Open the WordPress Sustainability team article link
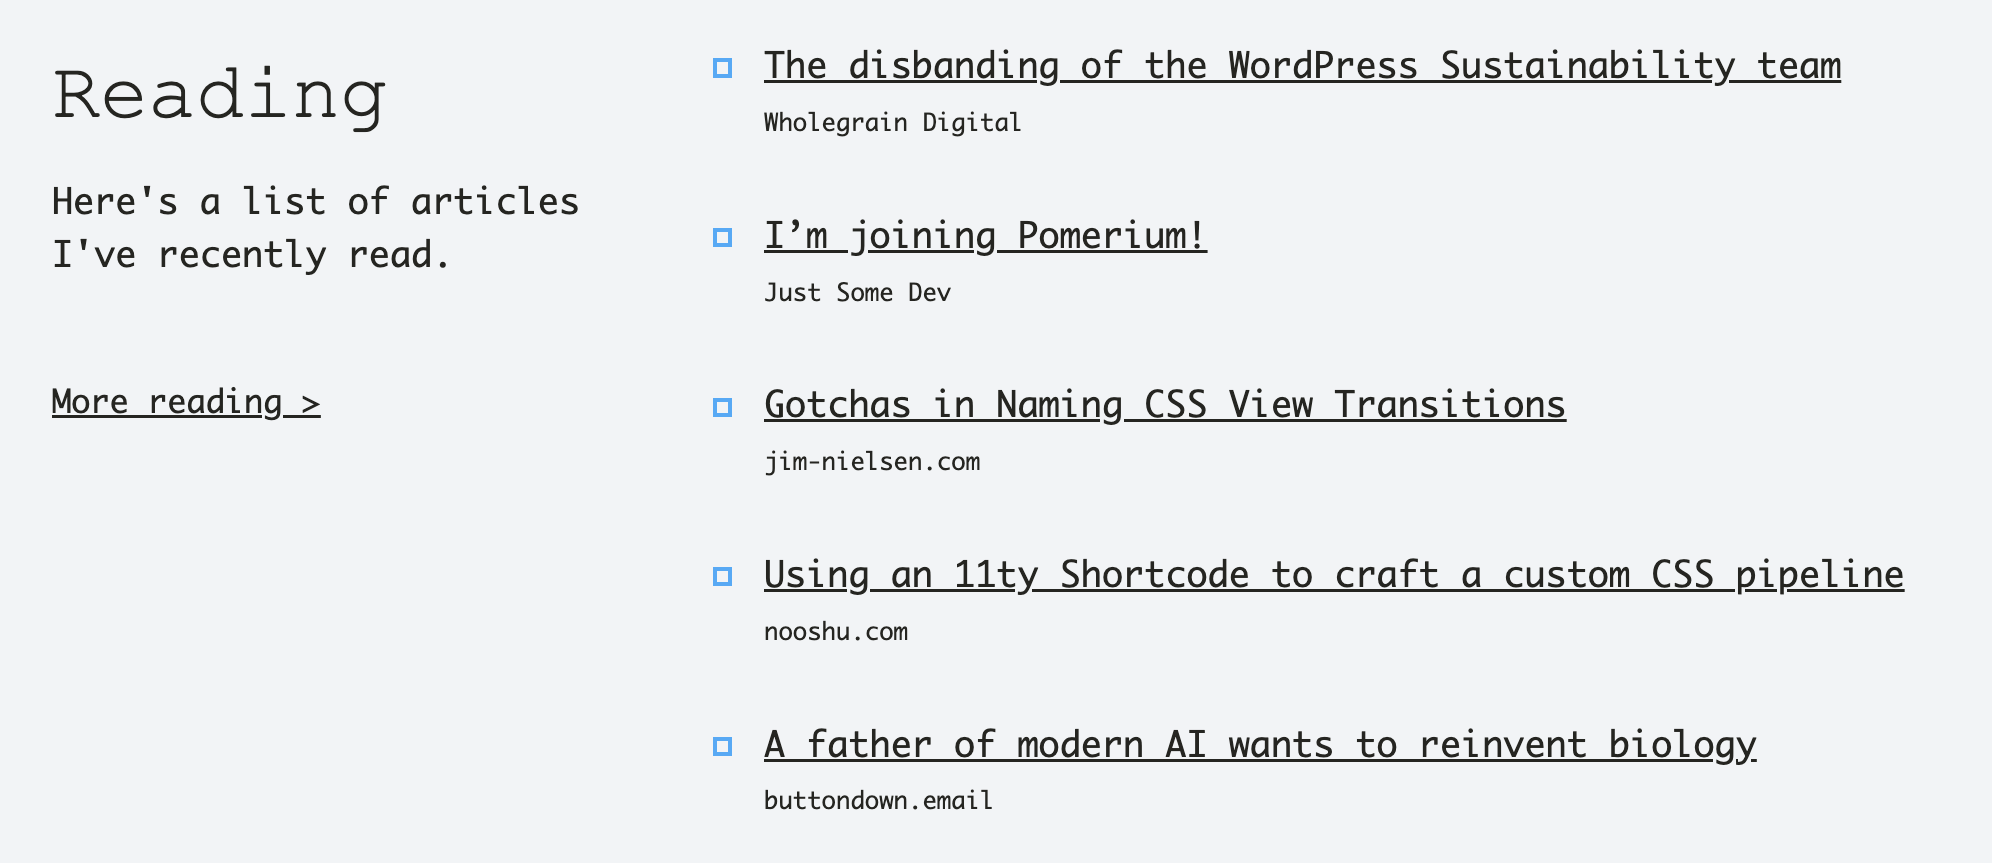1992x863 pixels. pyautogui.click(x=1302, y=66)
